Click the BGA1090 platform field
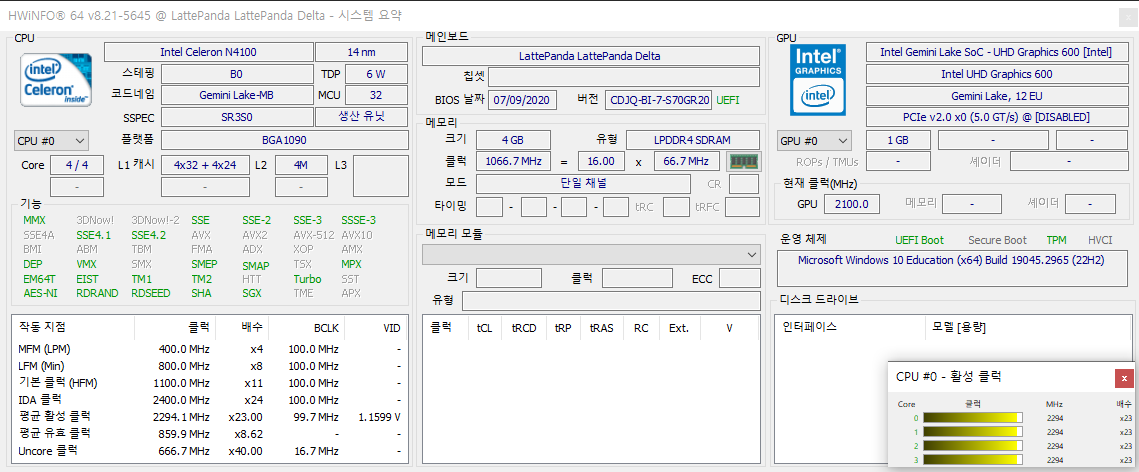 (284, 141)
